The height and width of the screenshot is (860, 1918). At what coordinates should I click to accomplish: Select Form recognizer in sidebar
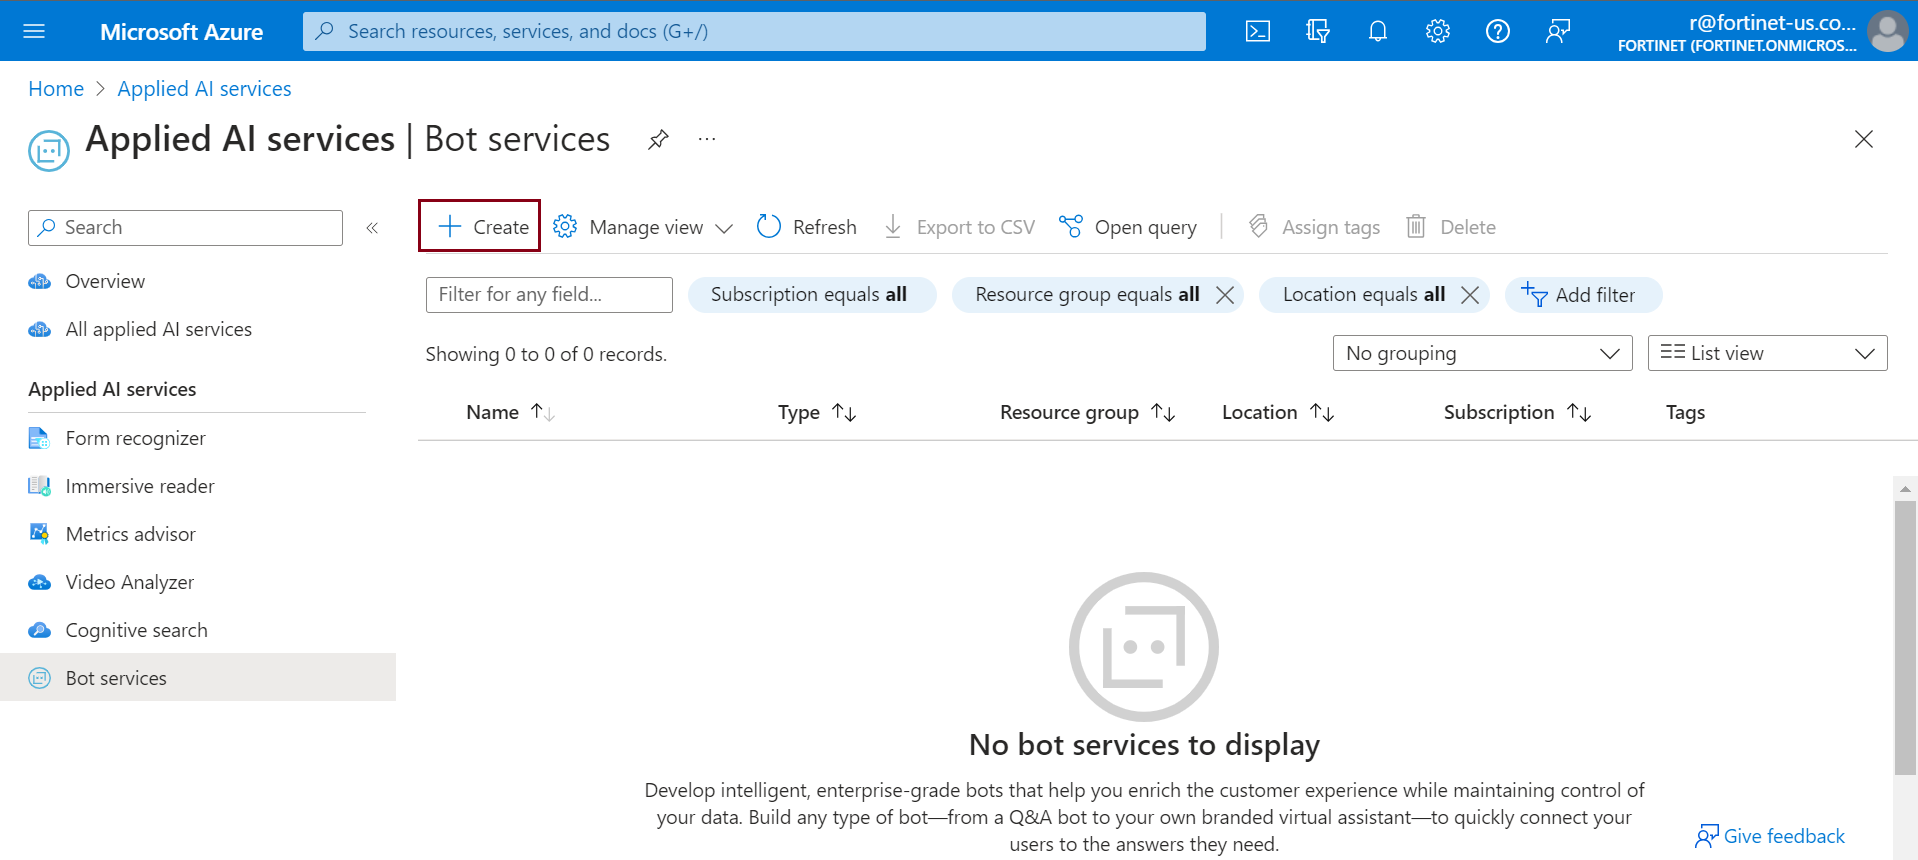(135, 438)
